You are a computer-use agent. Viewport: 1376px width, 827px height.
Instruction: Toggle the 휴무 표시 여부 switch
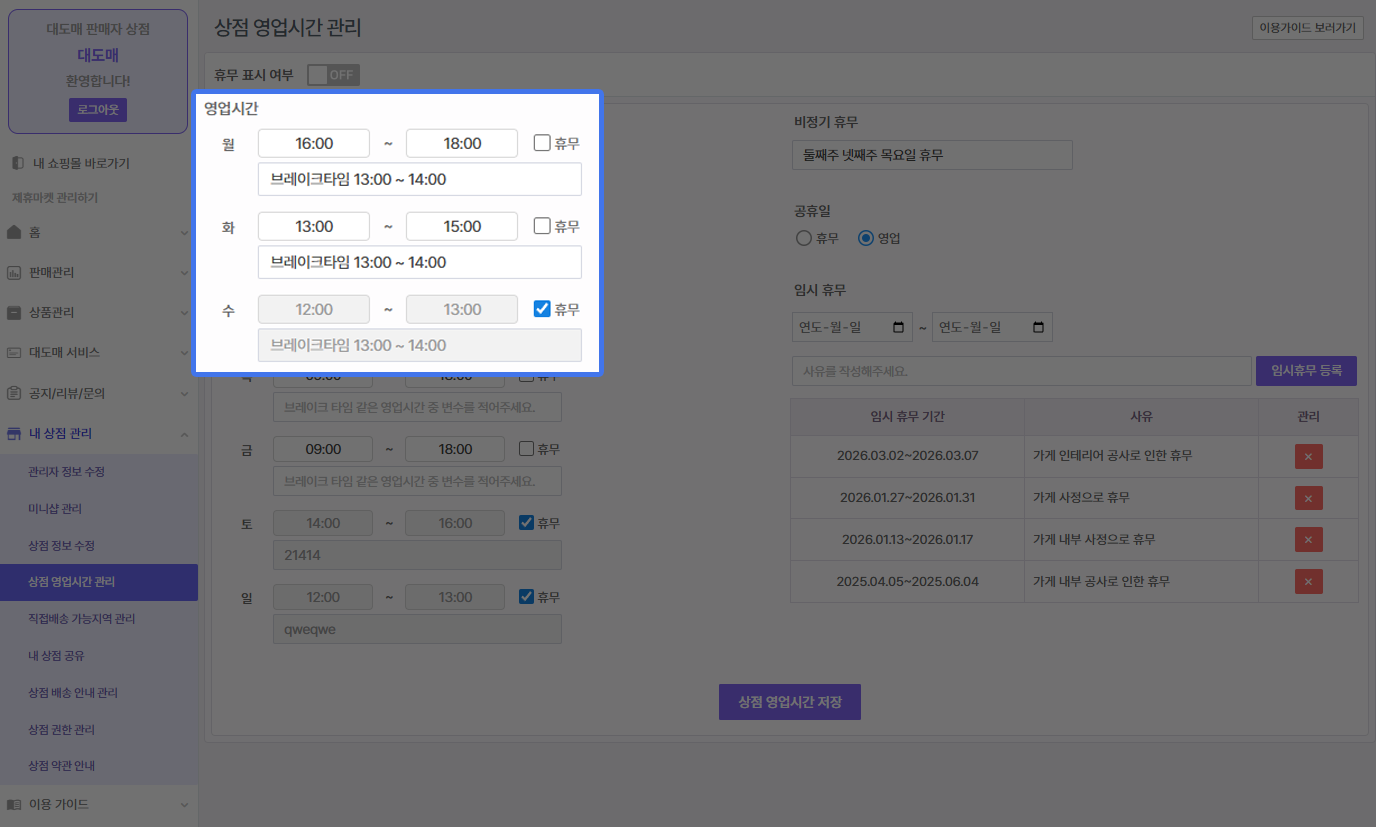pyautogui.click(x=333, y=75)
